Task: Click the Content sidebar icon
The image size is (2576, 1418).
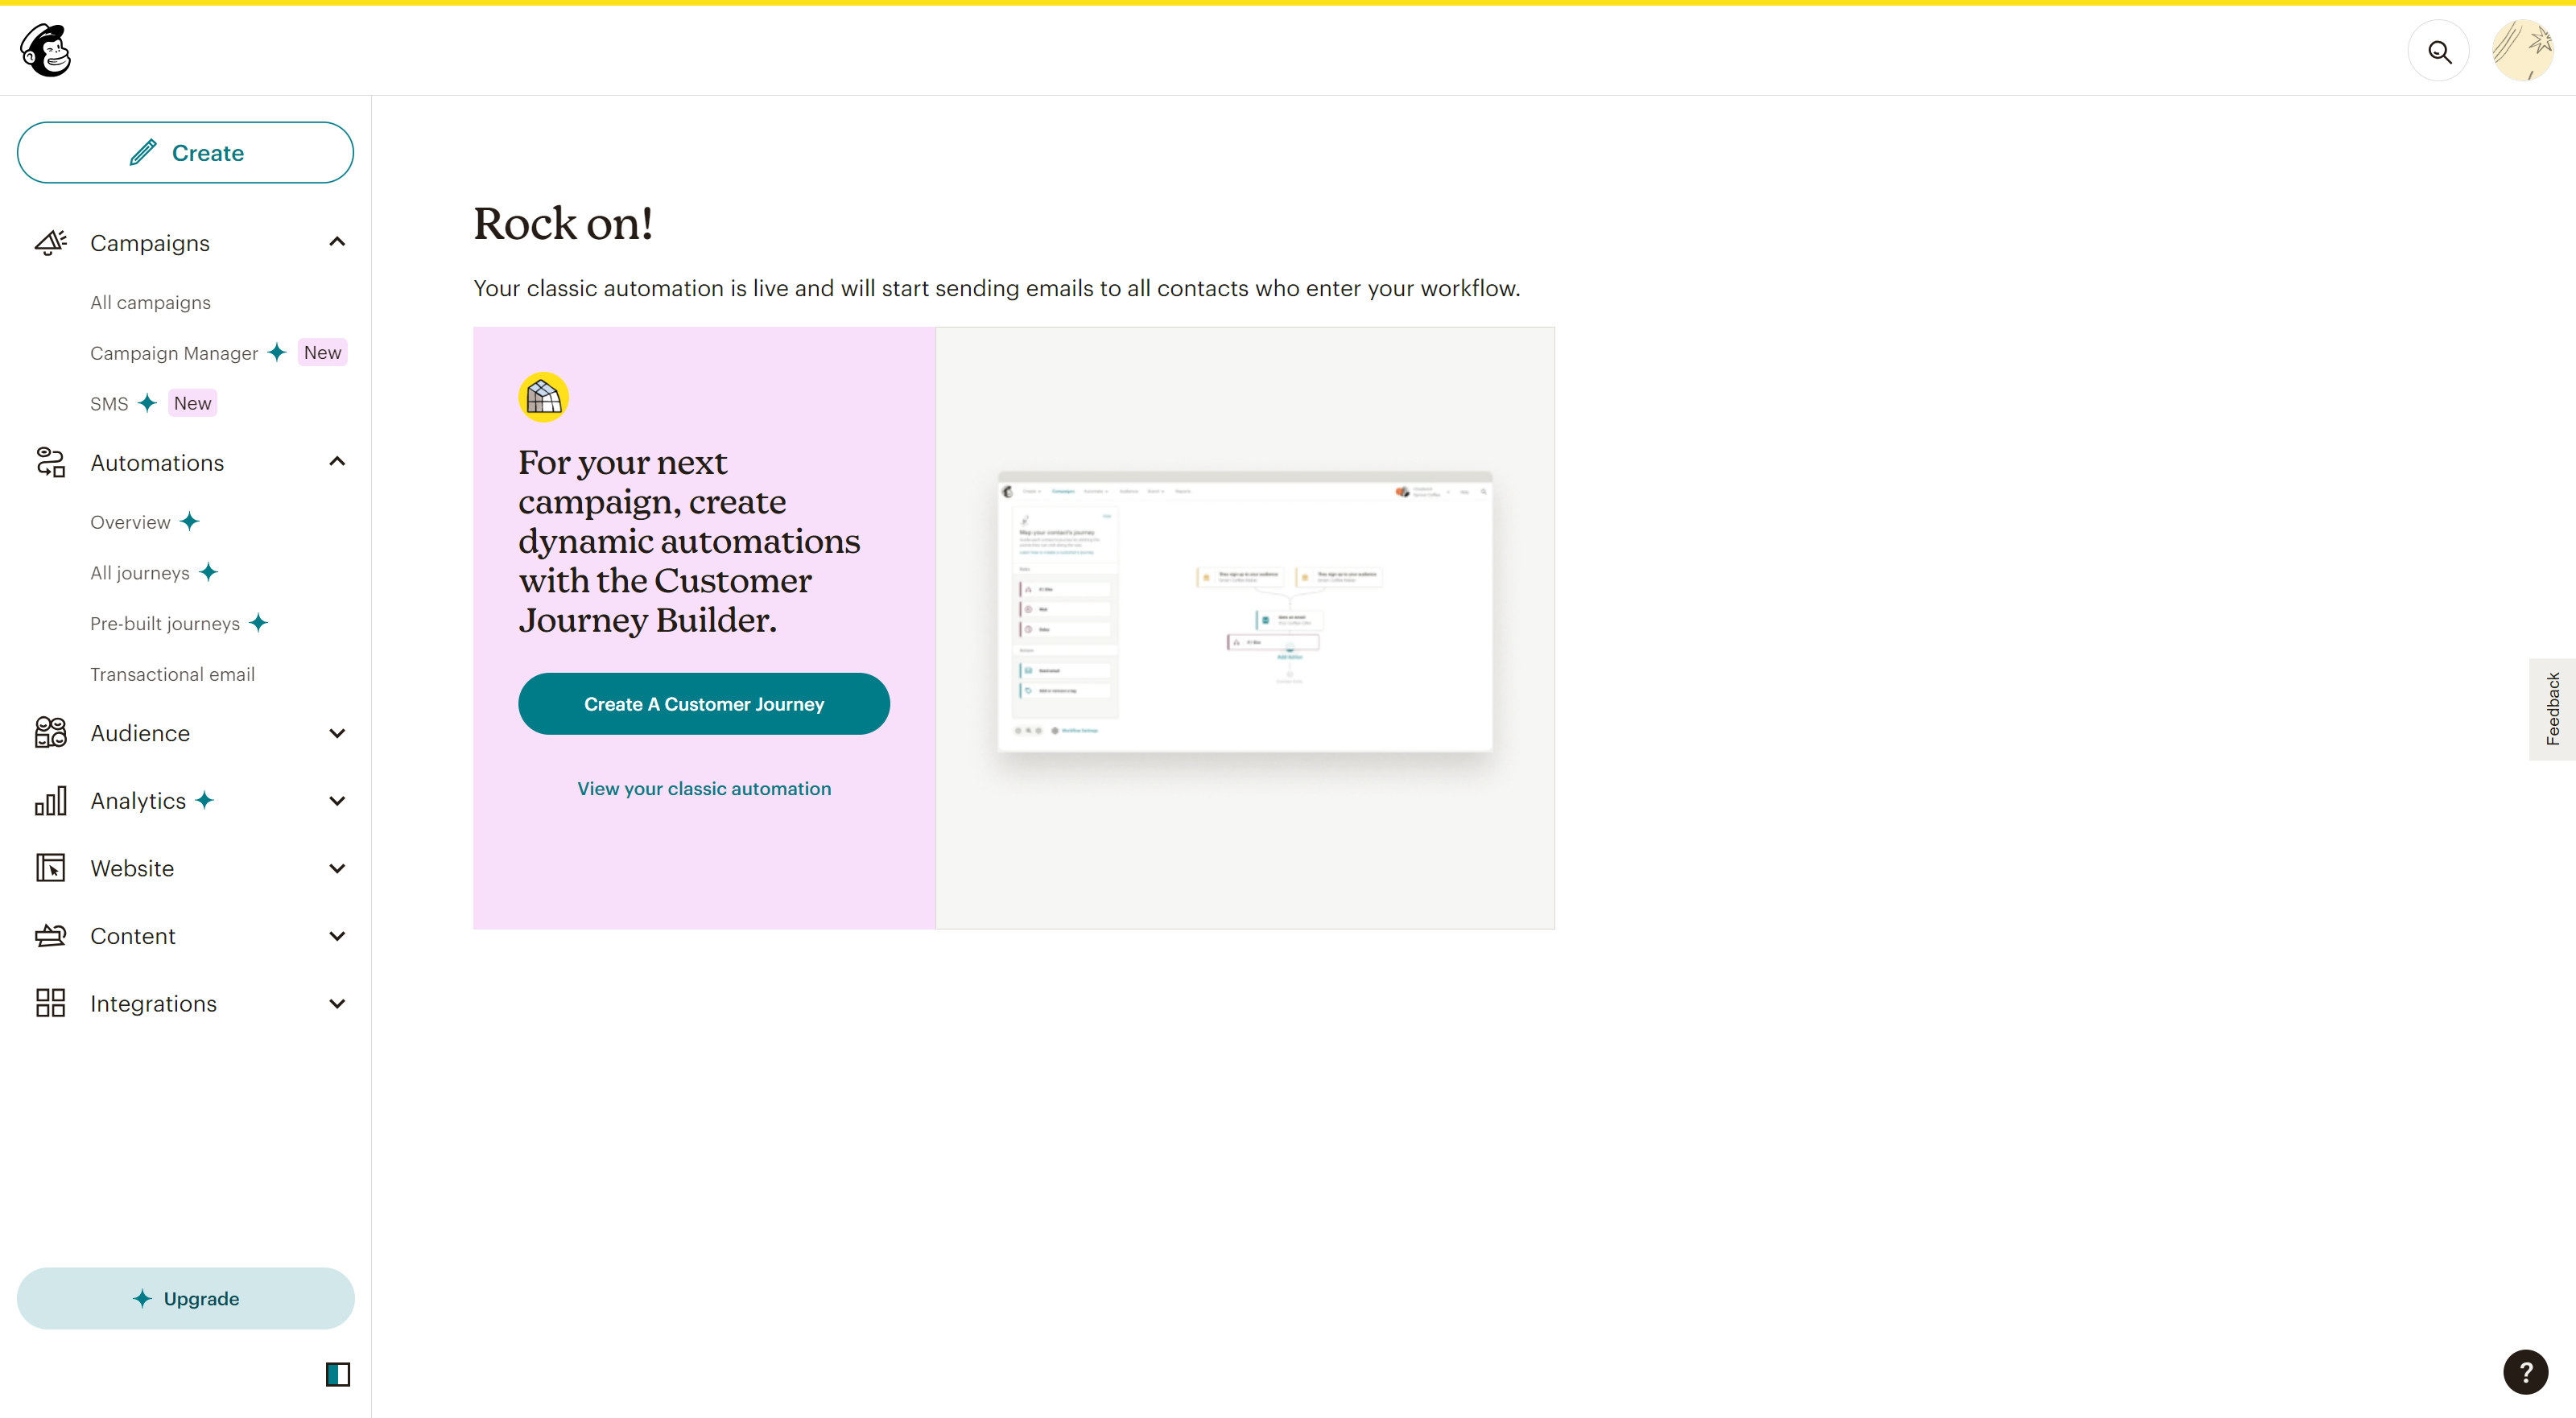Action: coord(50,936)
